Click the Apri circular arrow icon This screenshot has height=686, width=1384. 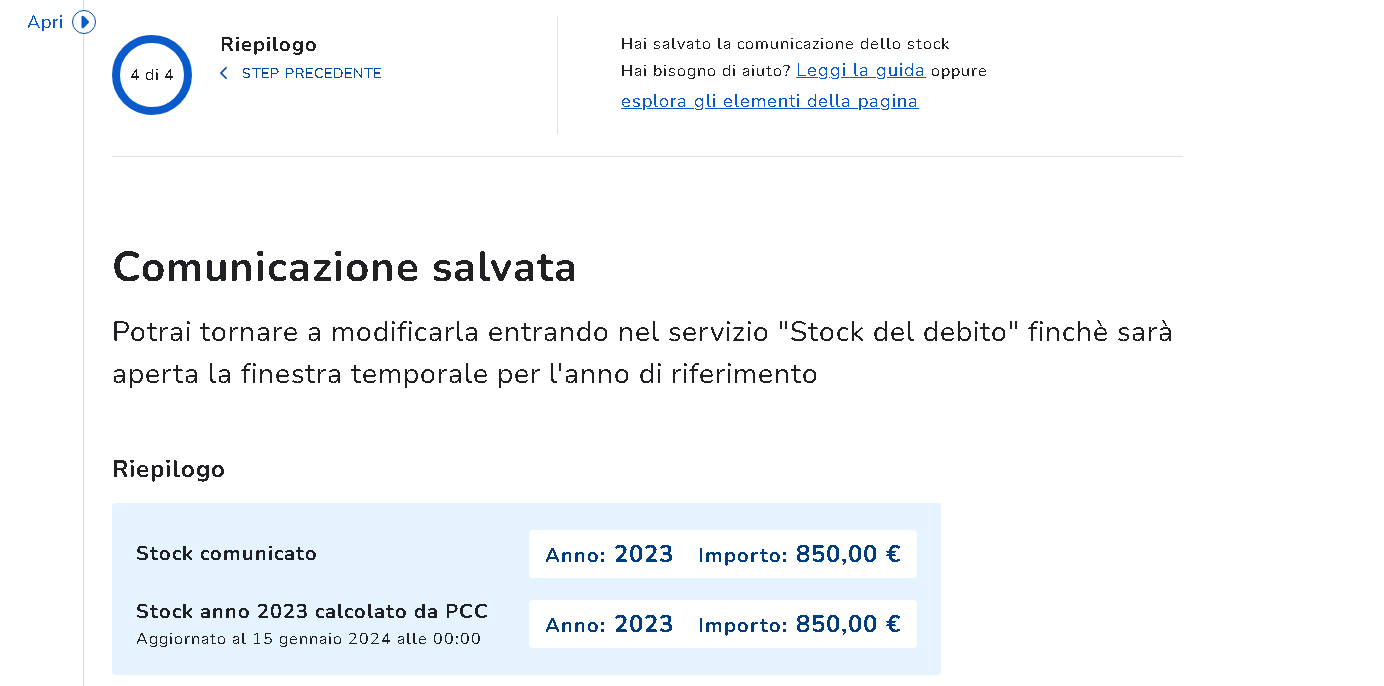(84, 21)
